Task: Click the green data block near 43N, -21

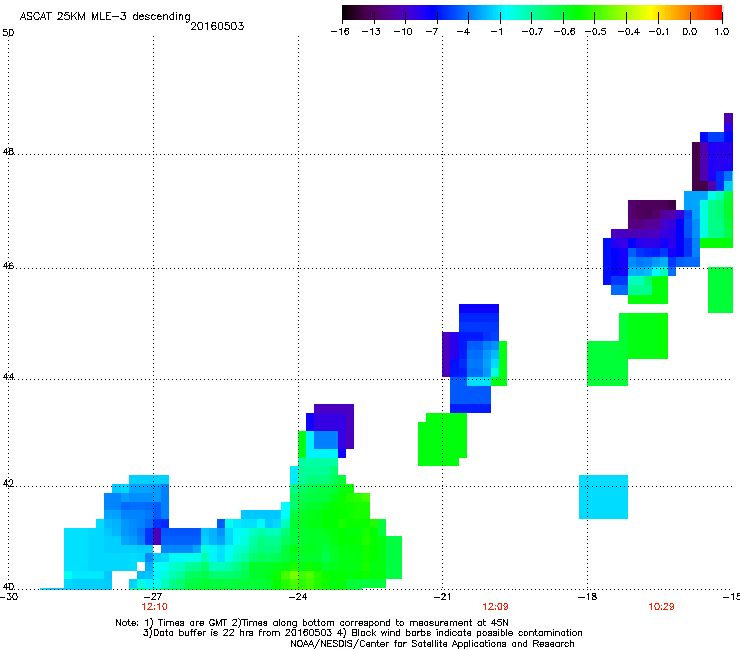Action: click(x=442, y=439)
